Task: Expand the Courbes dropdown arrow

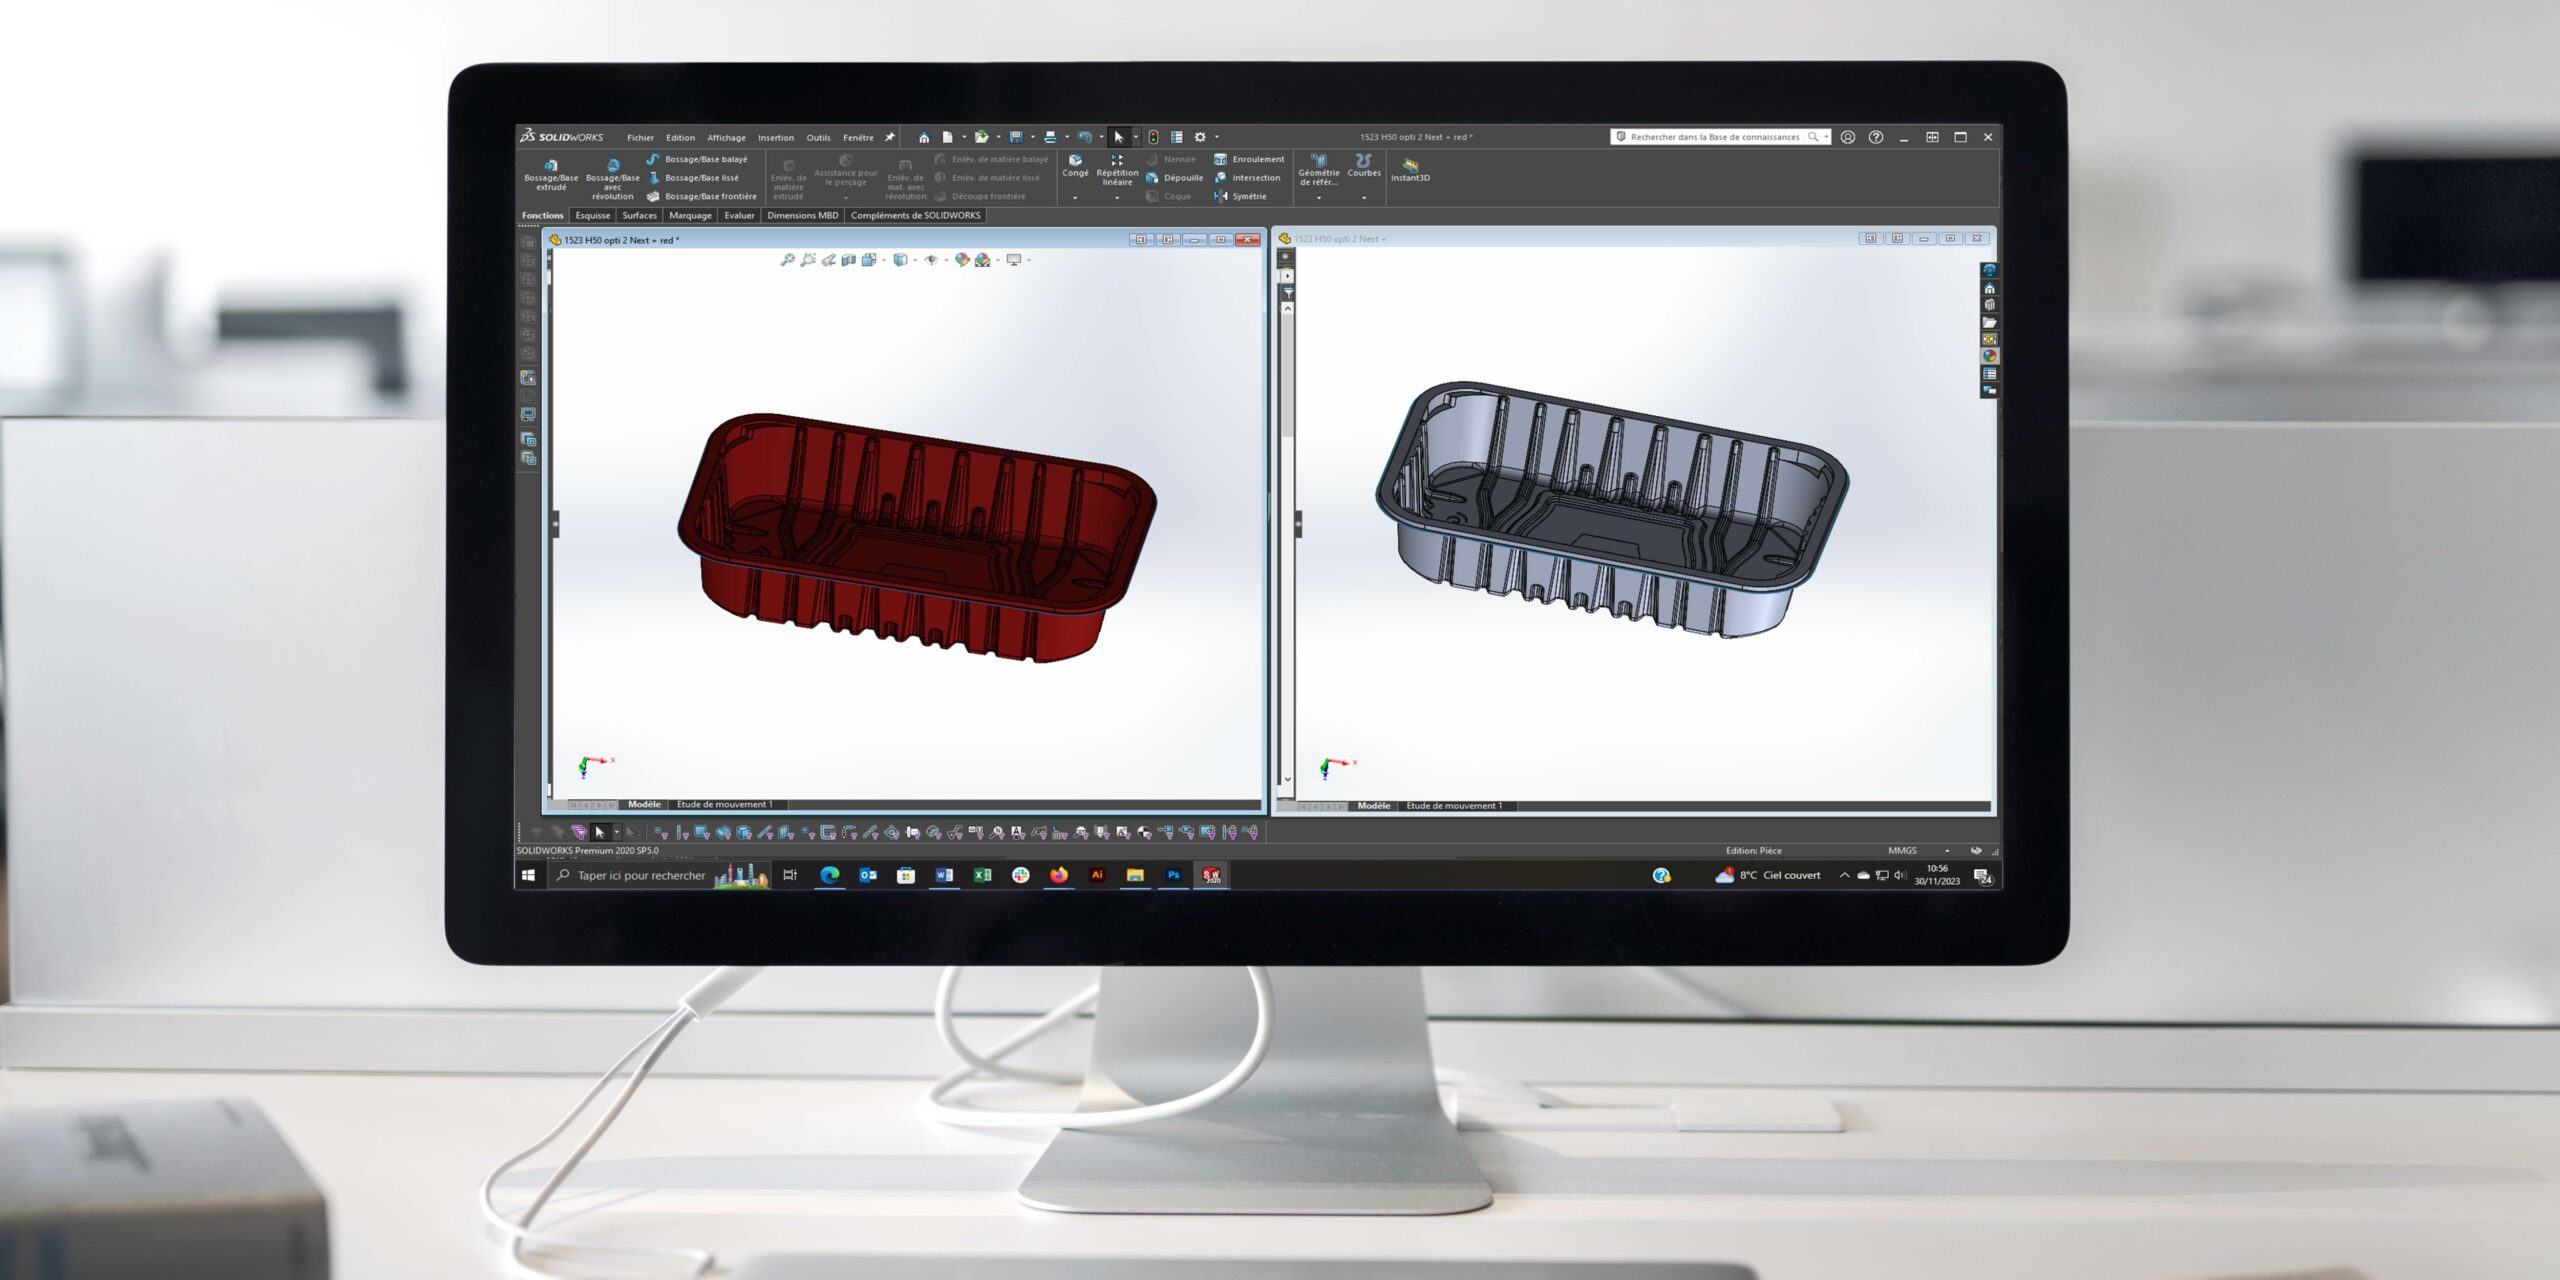Action: pos(1363,198)
